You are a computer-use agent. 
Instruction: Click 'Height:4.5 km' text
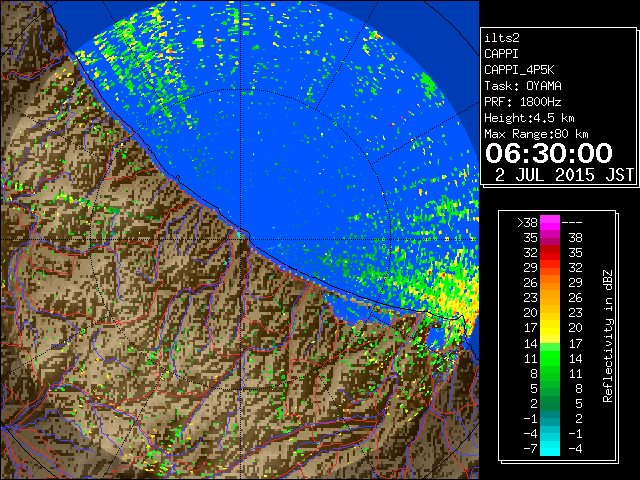pyautogui.click(x=529, y=118)
